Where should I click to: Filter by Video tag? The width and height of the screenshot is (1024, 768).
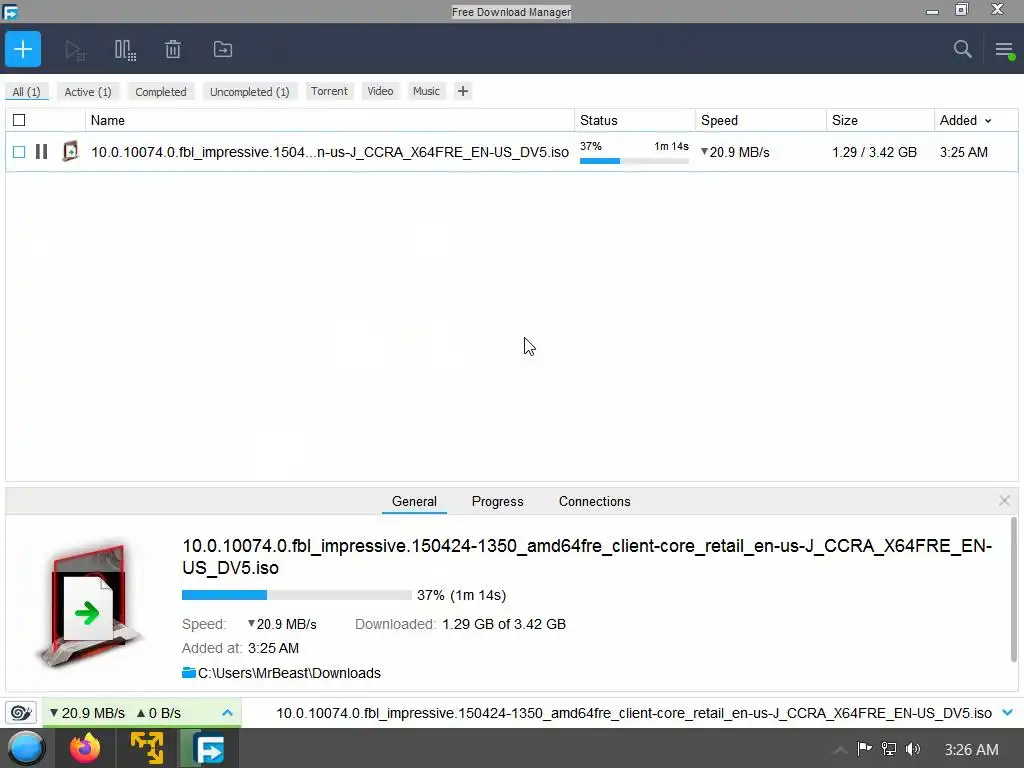click(380, 91)
